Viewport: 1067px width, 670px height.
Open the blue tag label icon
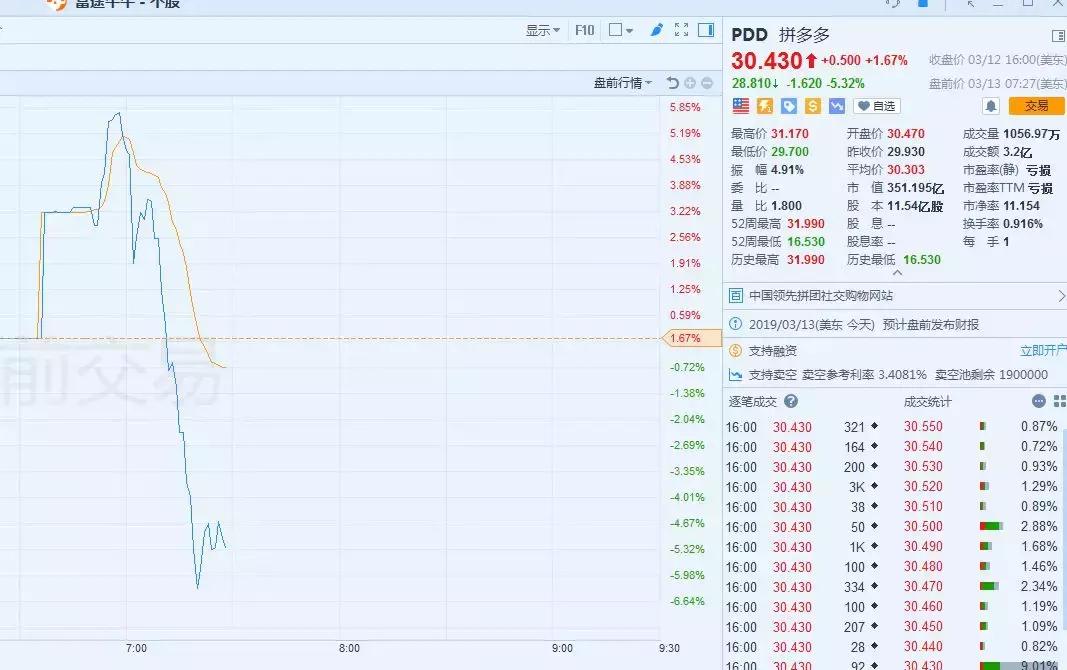(788, 106)
